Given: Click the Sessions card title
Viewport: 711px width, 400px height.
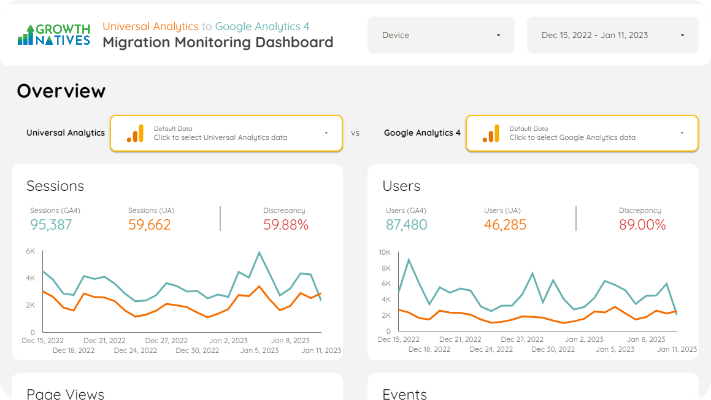Looking at the screenshot, I should [55, 186].
